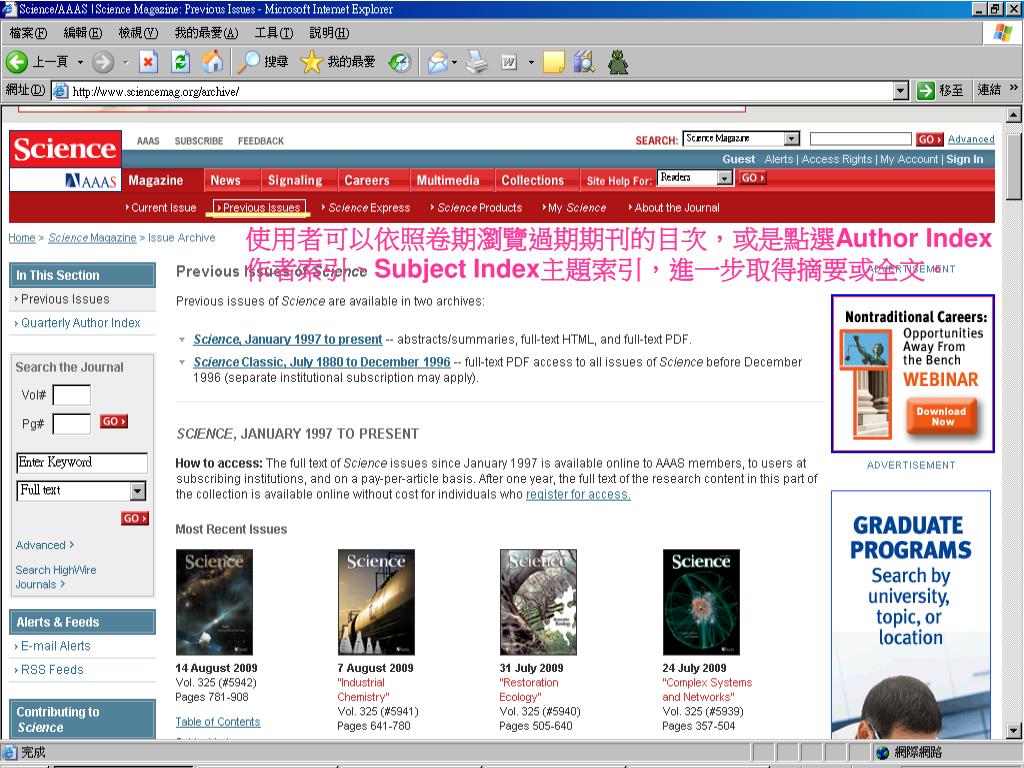The image size is (1024, 768).
Task: Click the top search text field
Action: coord(860,138)
